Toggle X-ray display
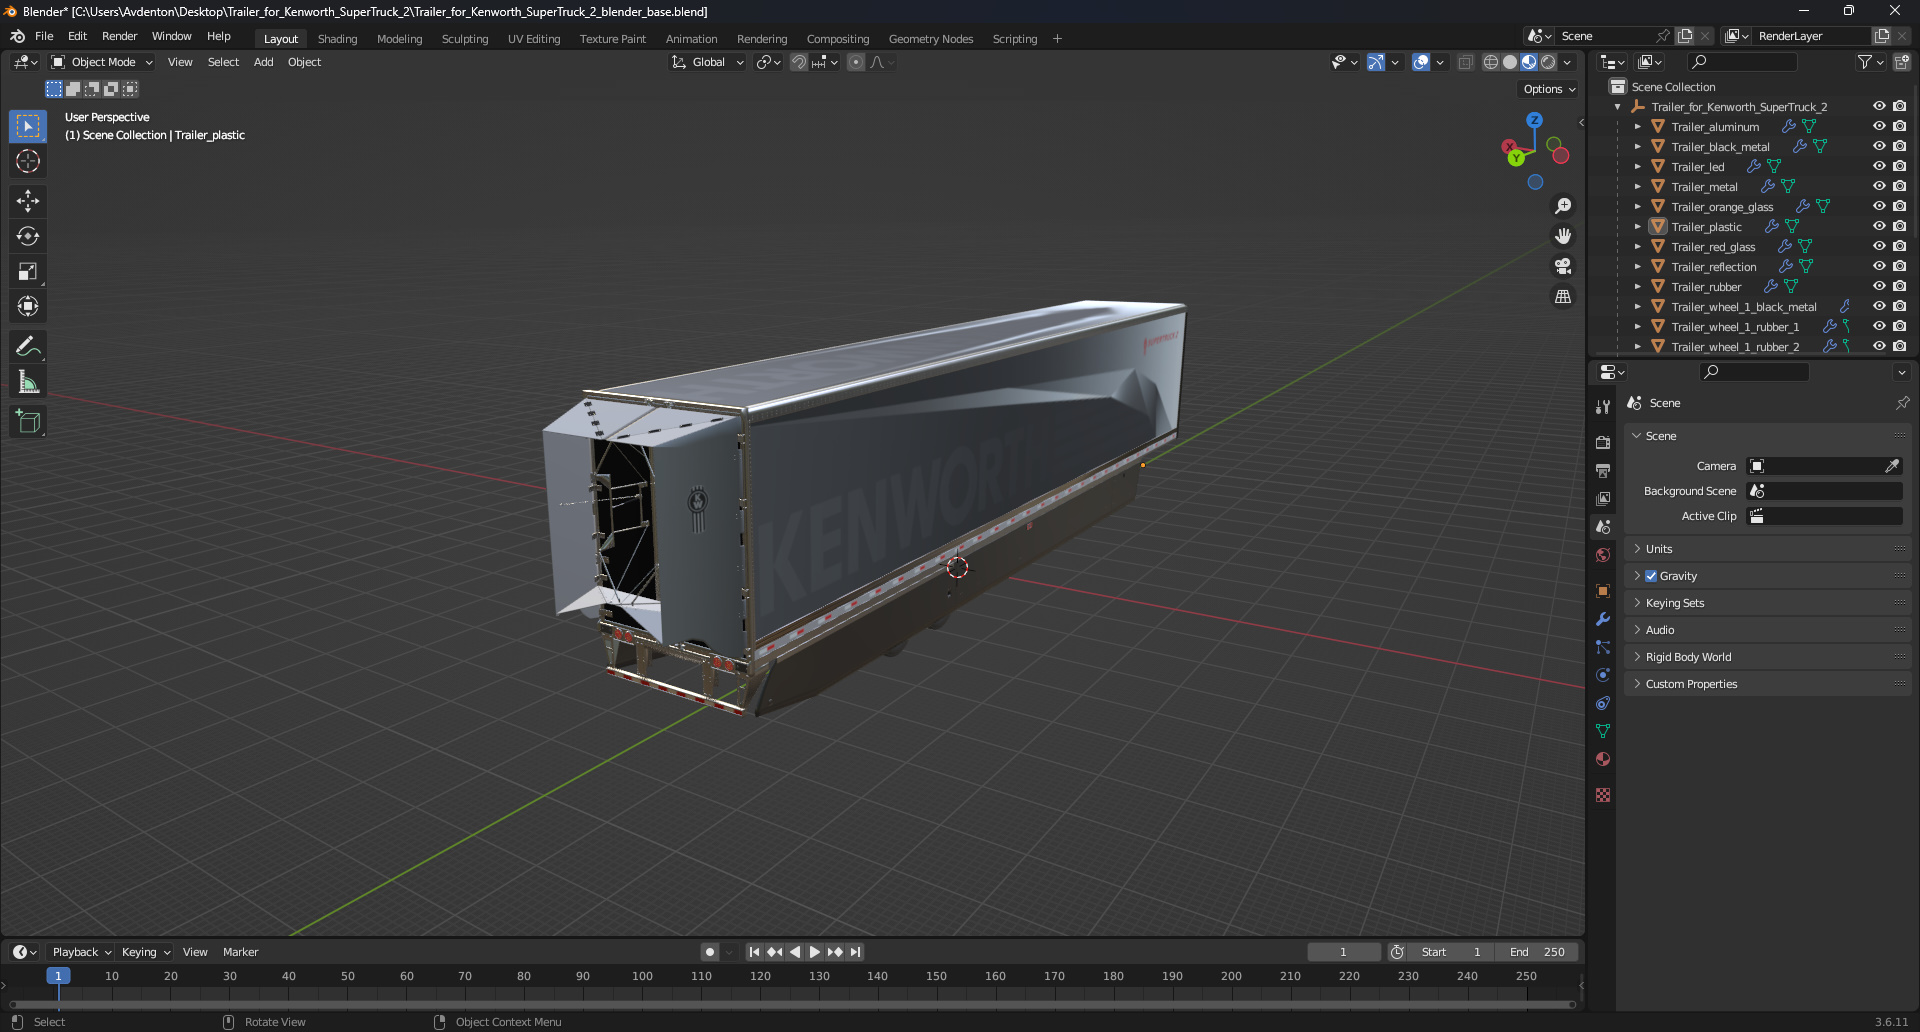Screen dimensions: 1920x1032 pos(1466,62)
